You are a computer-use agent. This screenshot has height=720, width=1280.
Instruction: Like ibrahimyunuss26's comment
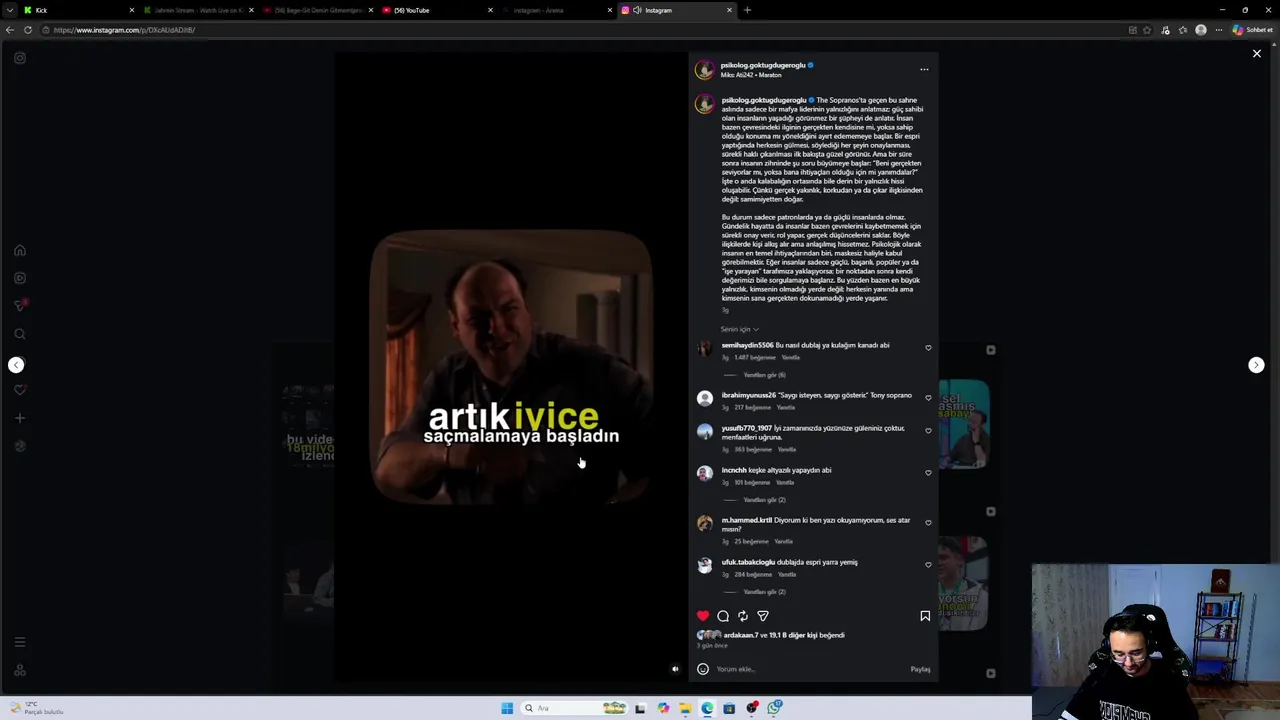point(928,398)
